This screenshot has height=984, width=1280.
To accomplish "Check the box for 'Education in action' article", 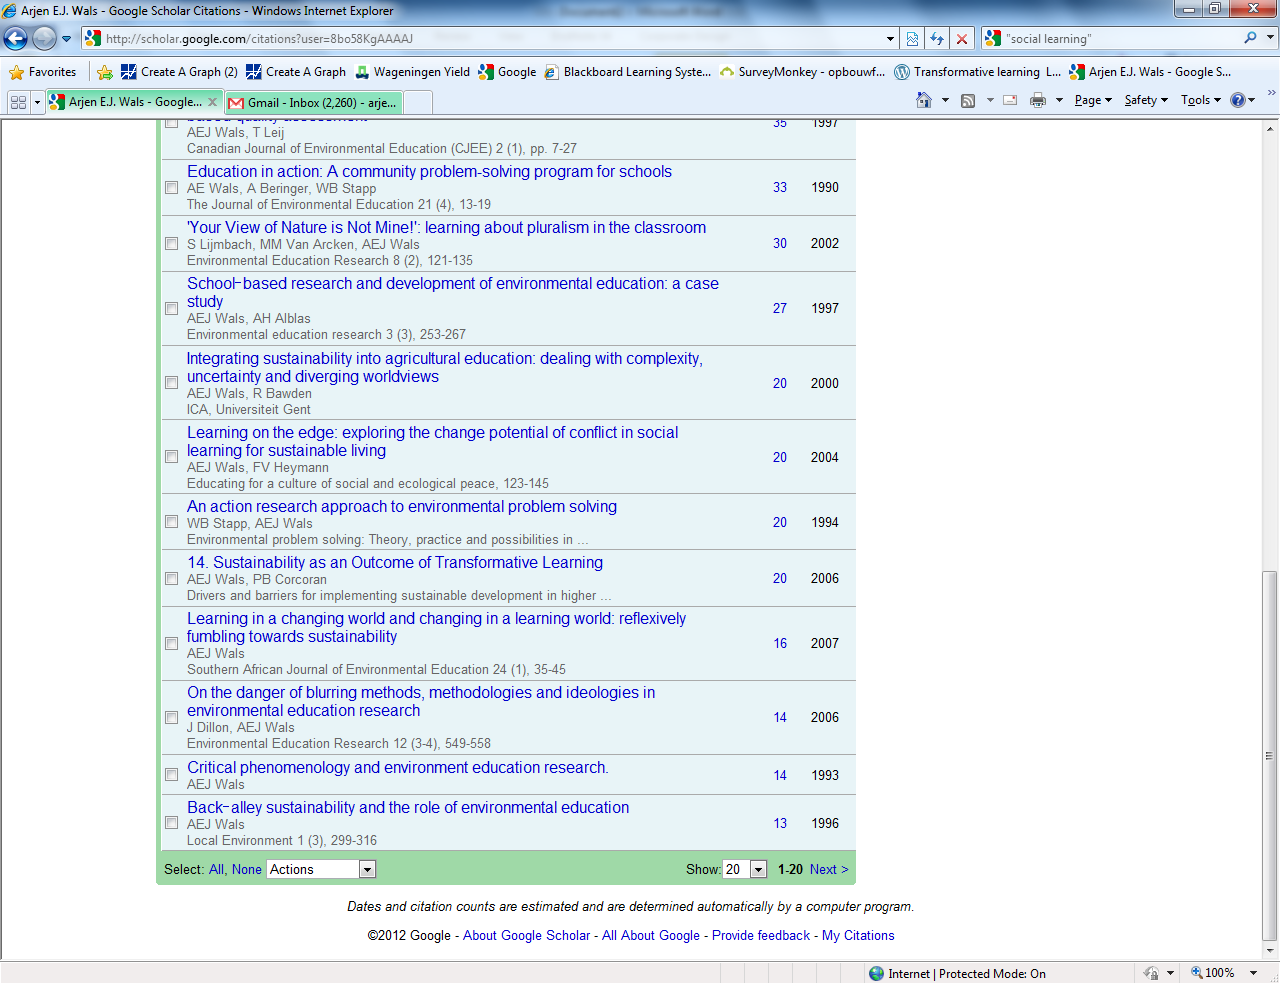I will click(171, 188).
